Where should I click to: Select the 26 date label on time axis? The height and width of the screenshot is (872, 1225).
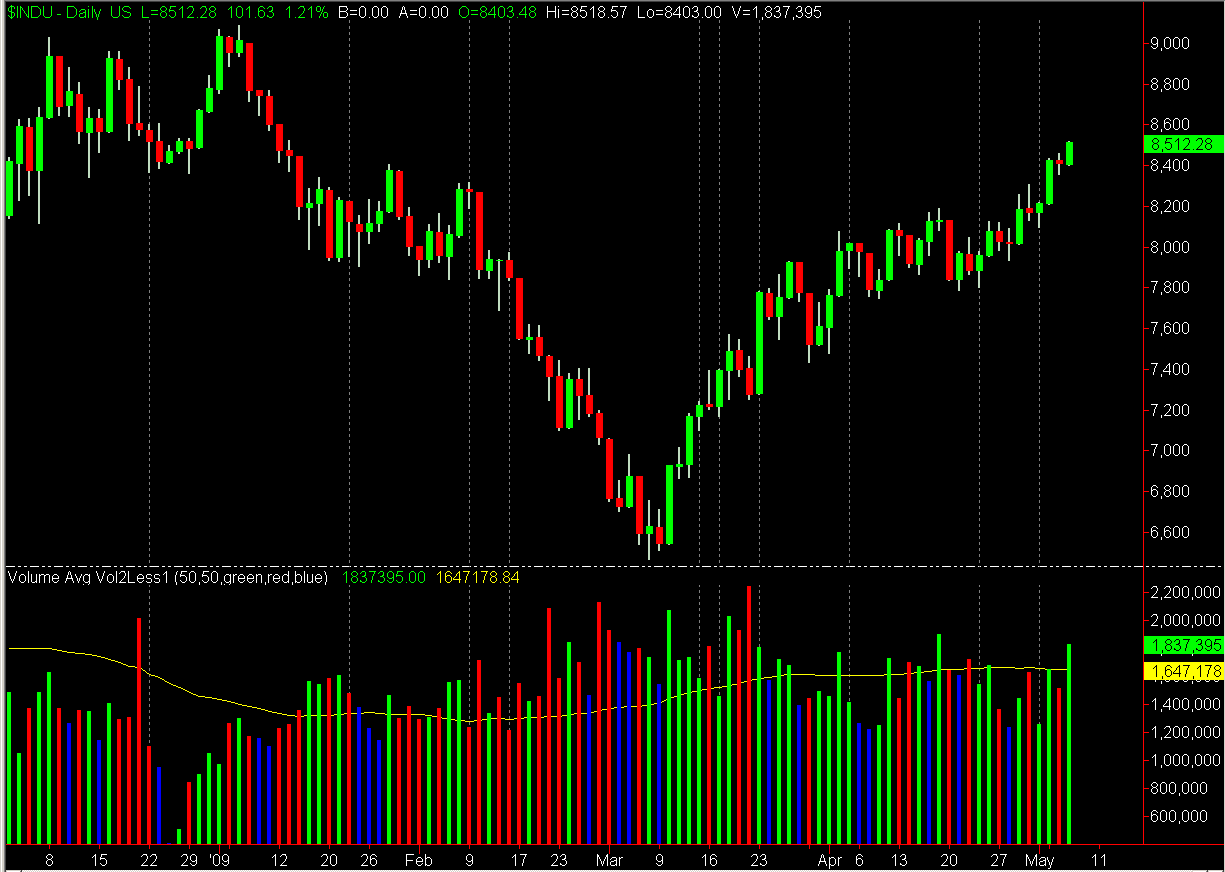click(x=369, y=859)
